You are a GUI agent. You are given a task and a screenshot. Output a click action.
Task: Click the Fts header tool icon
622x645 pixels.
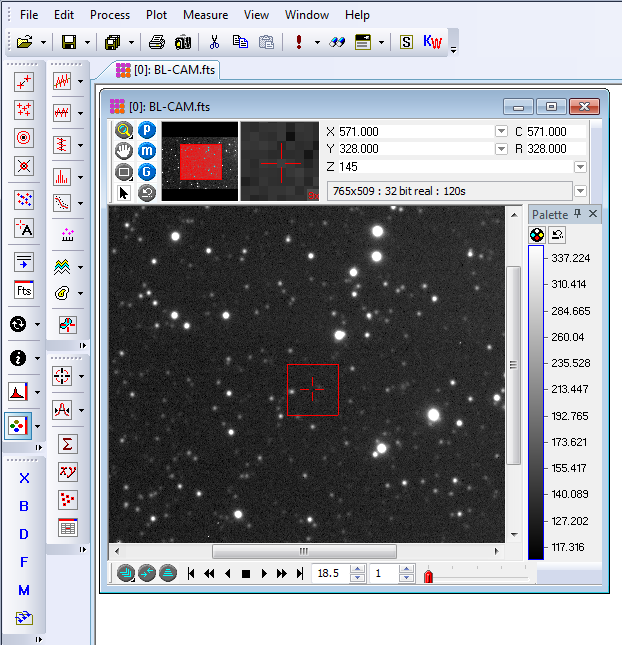24,290
